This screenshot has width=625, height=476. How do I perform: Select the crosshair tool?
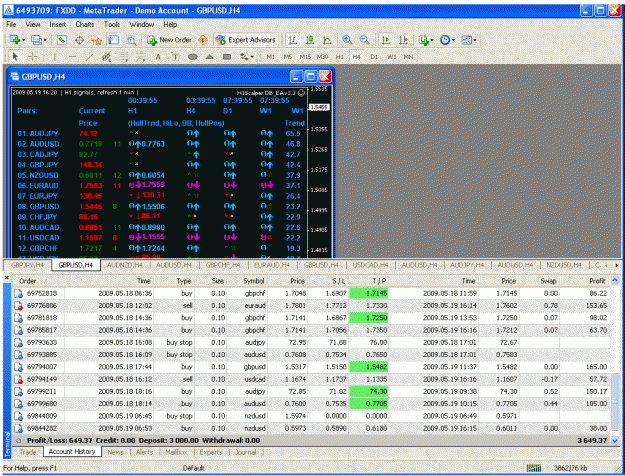click(x=33, y=57)
